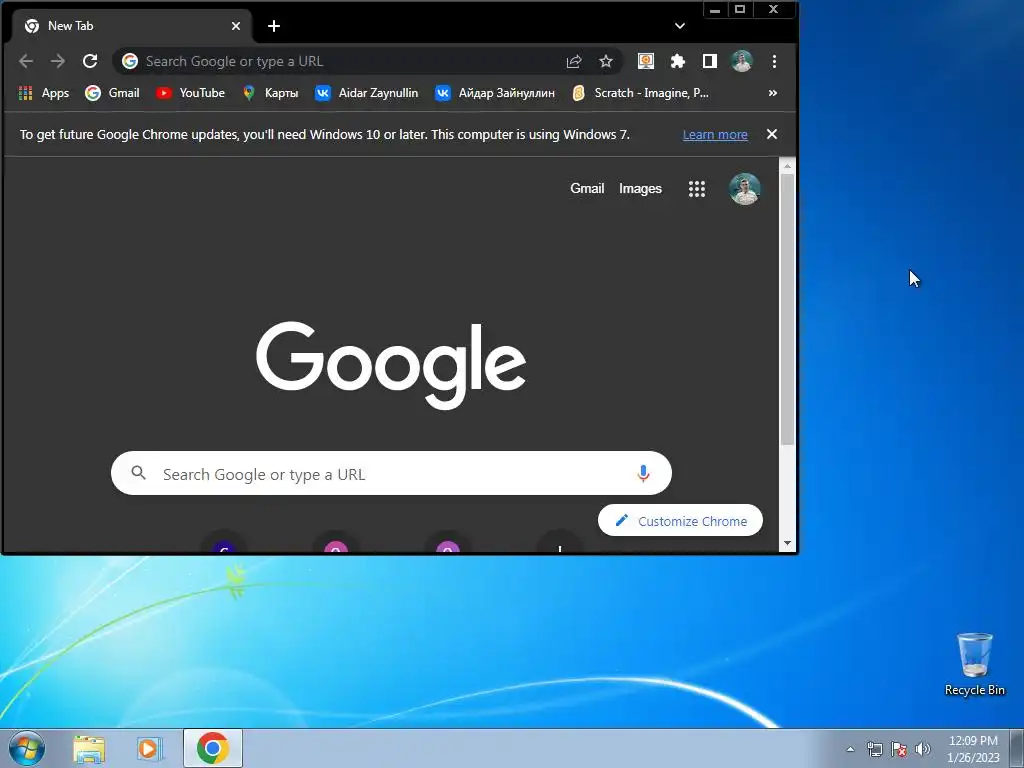Viewport: 1024px width, 768px height.
Task: Click the Learn more link
Action: pyautogui.click(x=715, y=135)
